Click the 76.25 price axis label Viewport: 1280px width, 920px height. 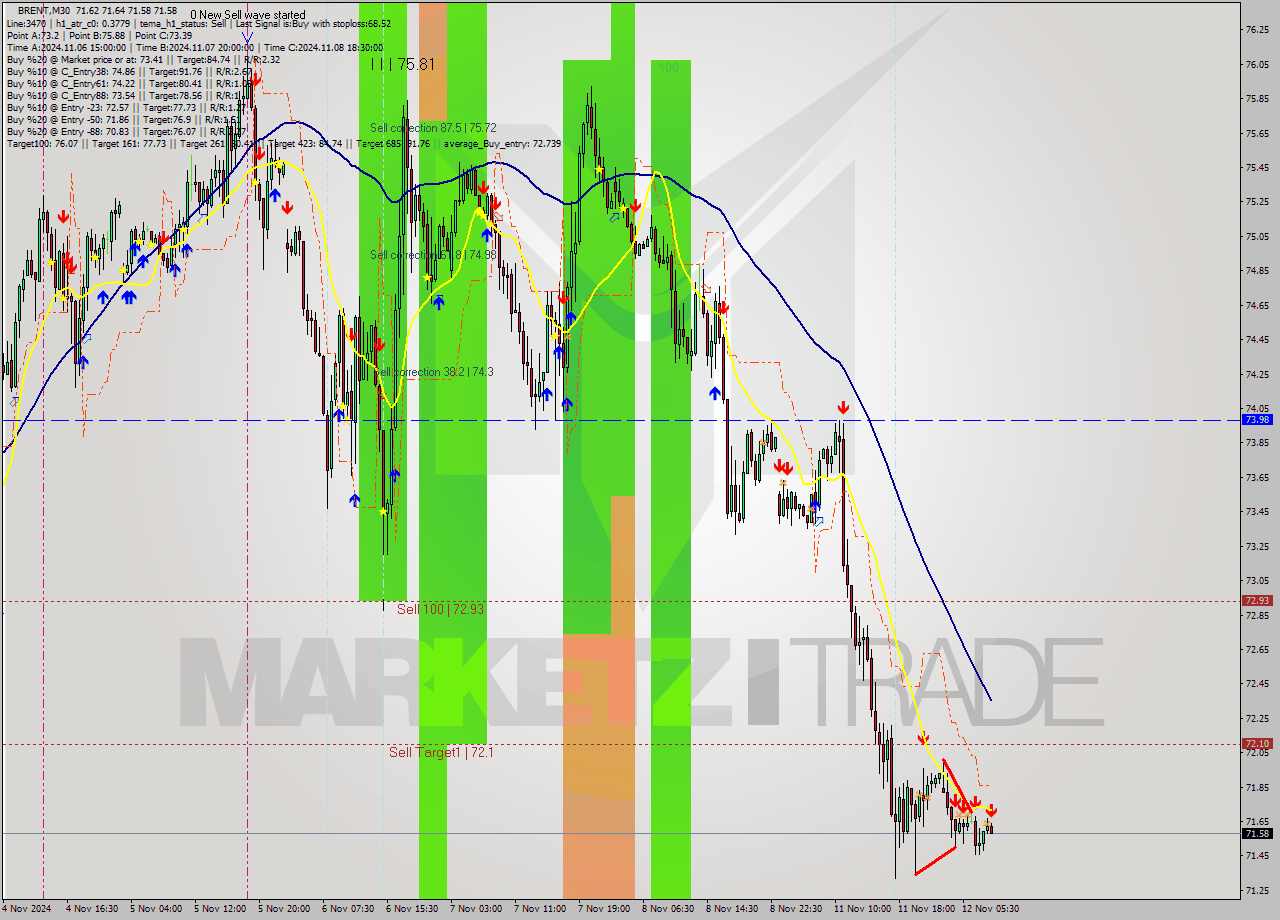point(1257,30)
